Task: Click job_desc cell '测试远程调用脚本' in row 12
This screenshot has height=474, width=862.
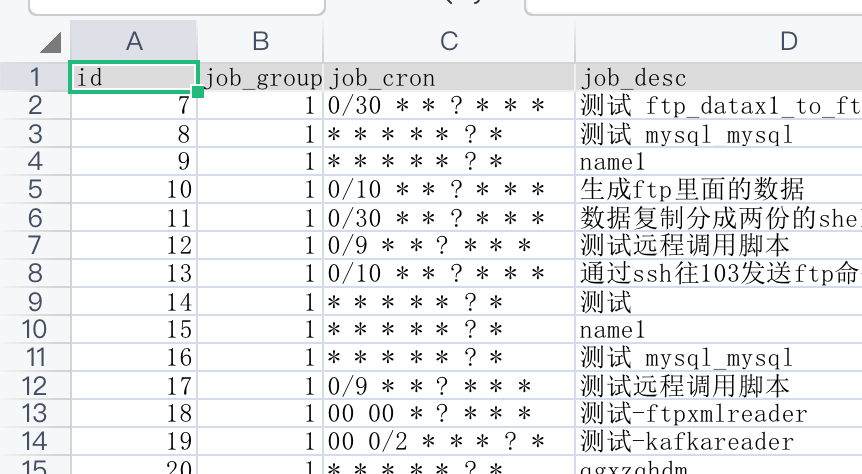Action: click(719, 385)
